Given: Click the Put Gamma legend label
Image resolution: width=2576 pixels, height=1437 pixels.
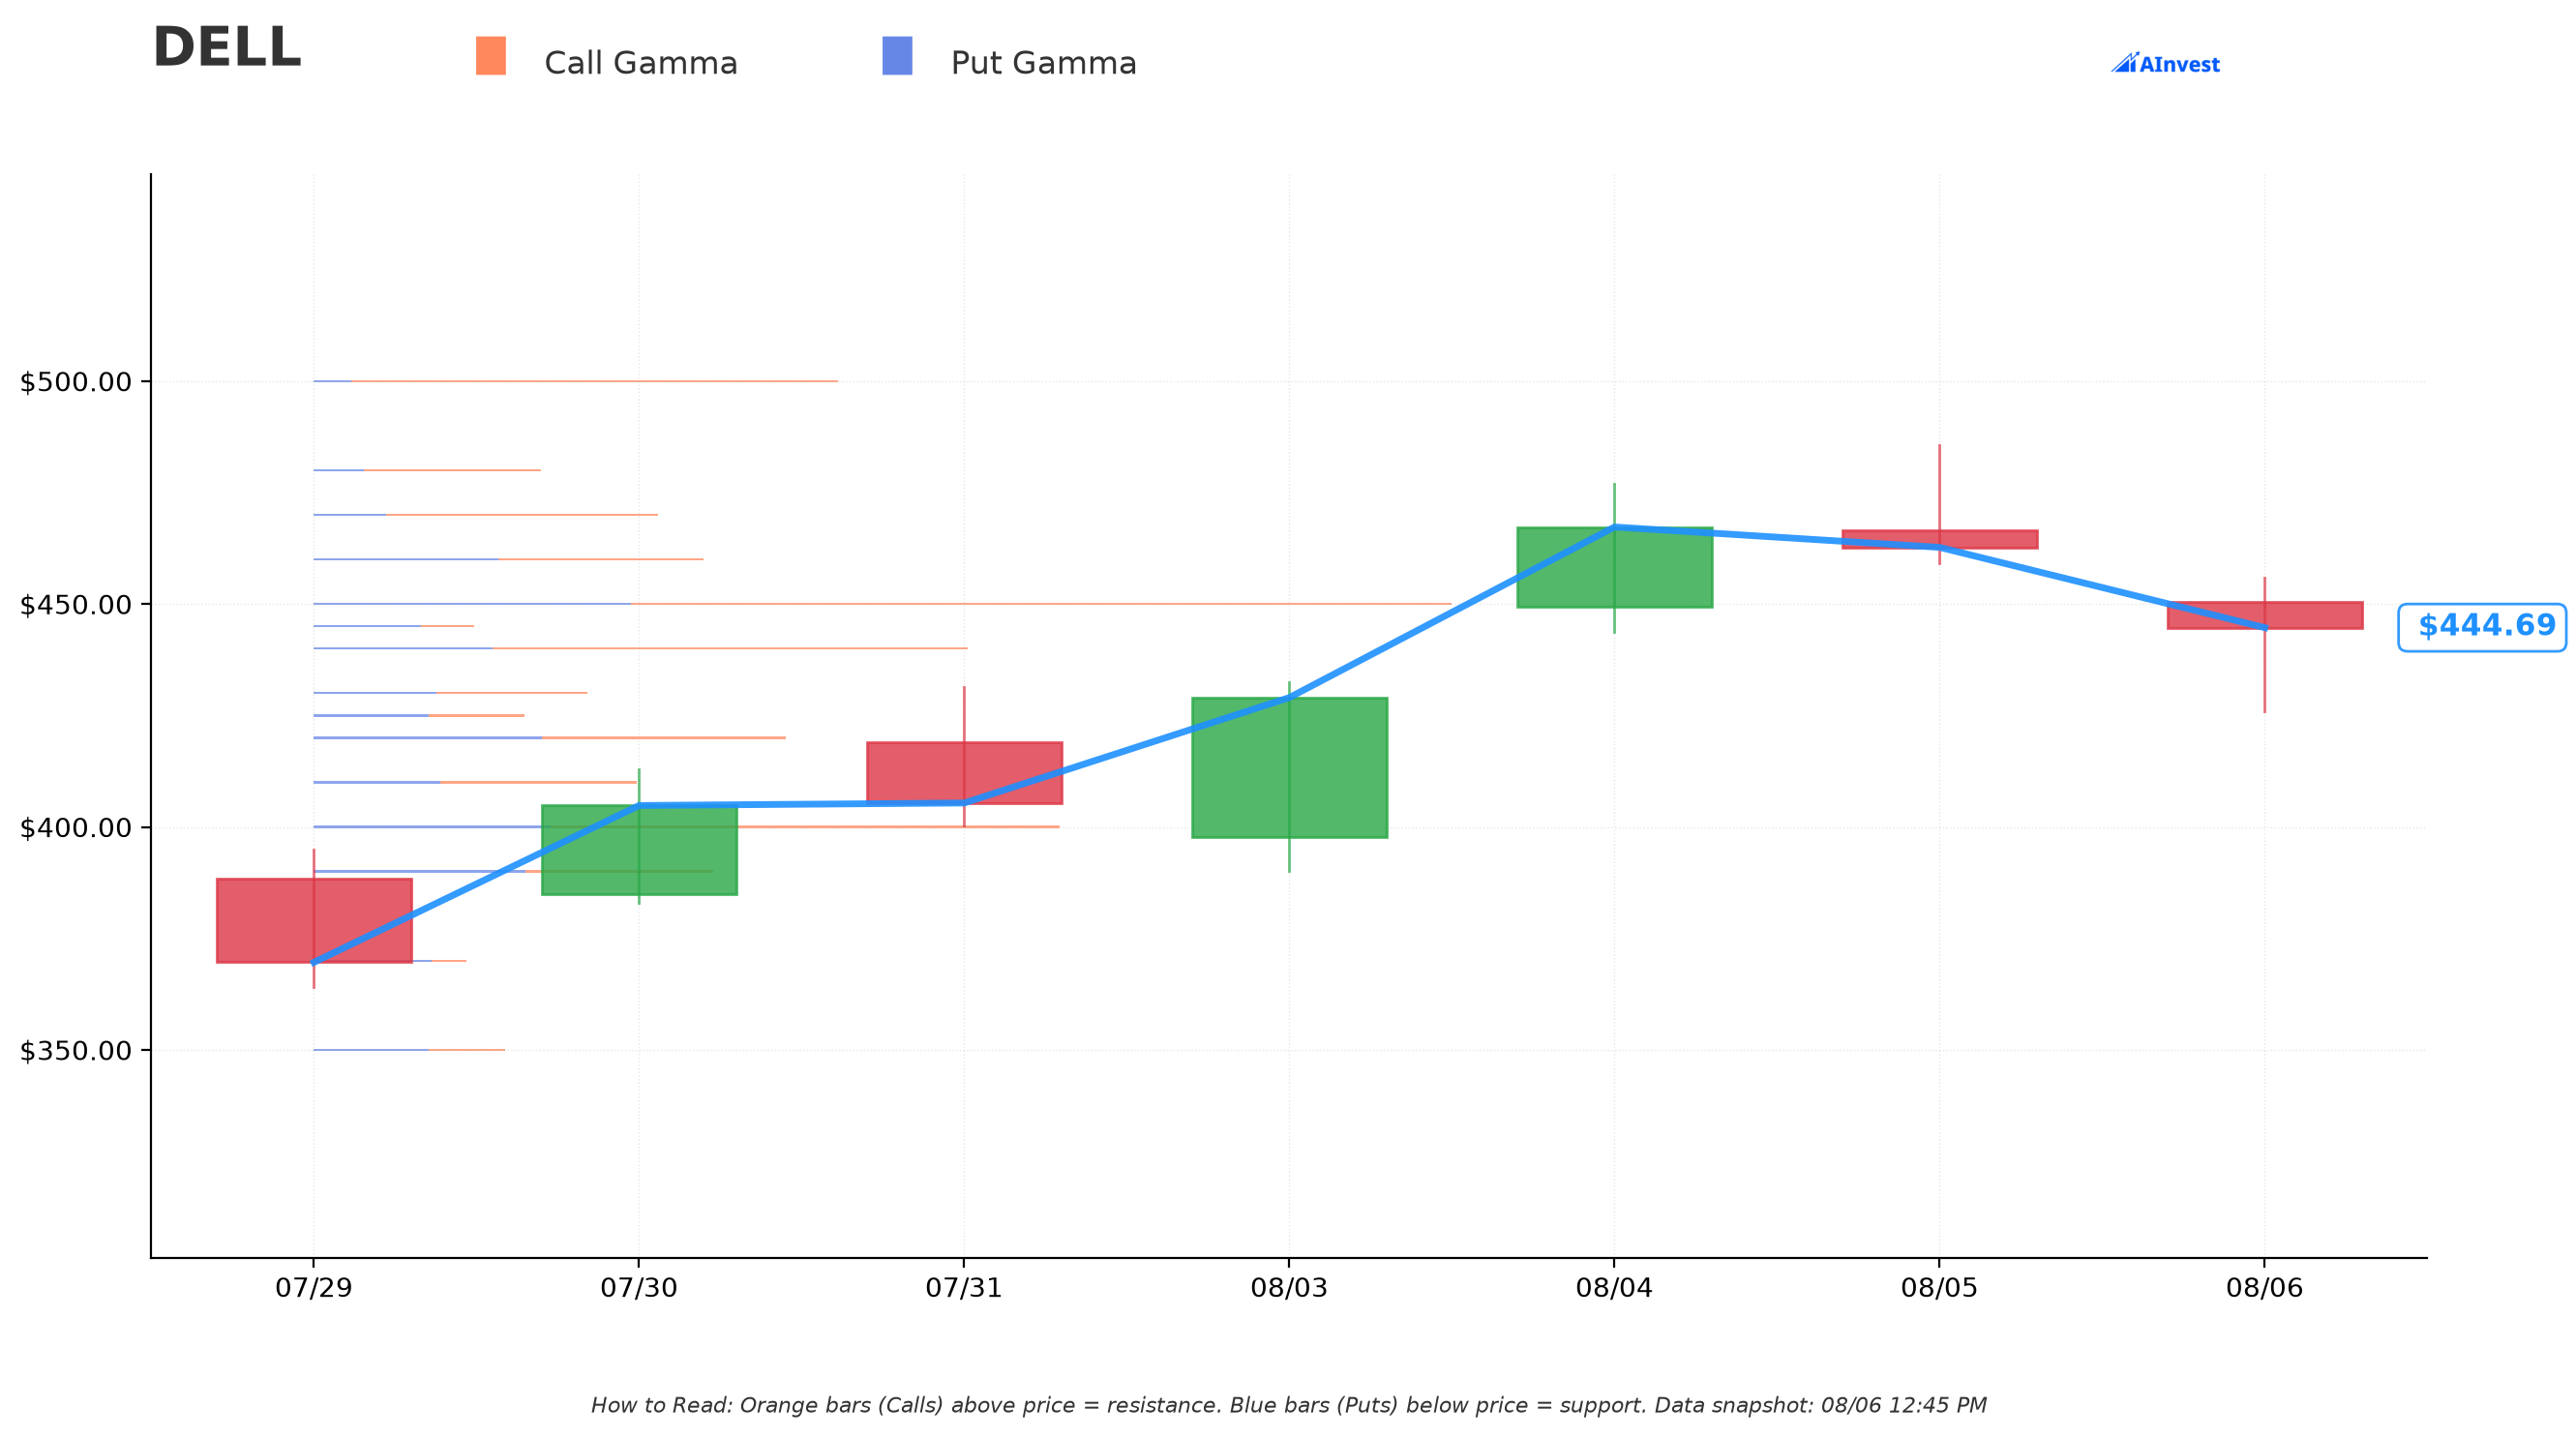Looking at the screenshot, I should 1043,63.
